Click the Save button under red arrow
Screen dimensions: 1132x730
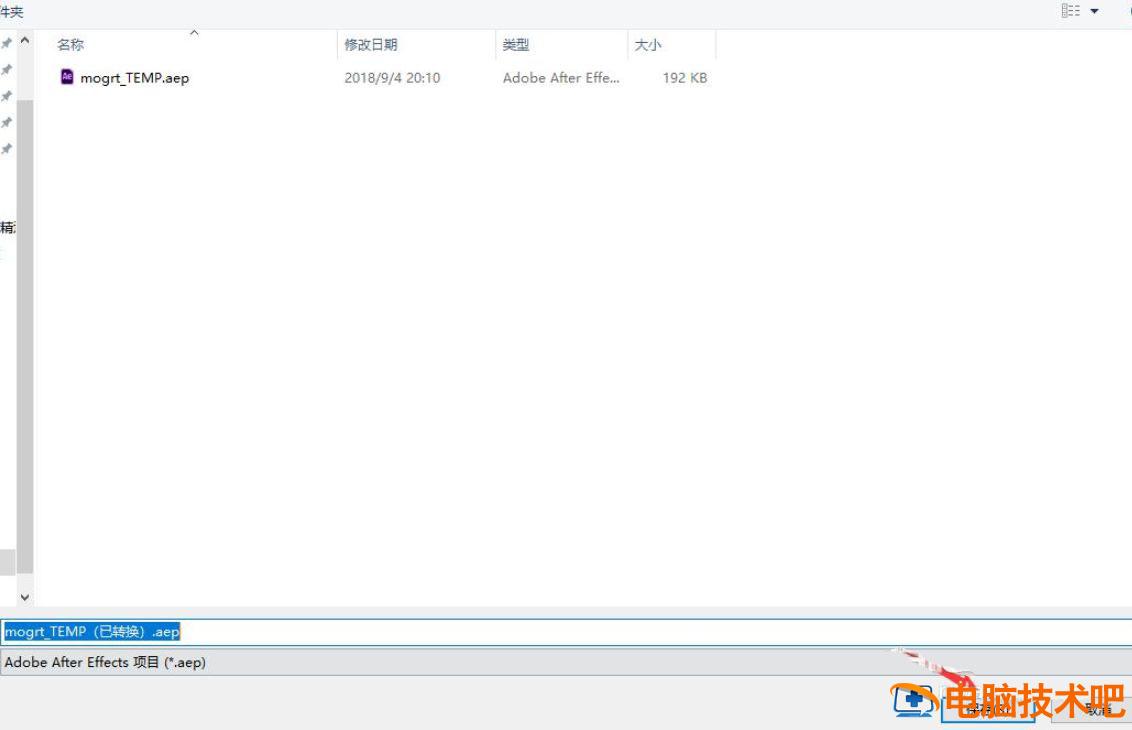pyautogui.click(x=987, y=709)
